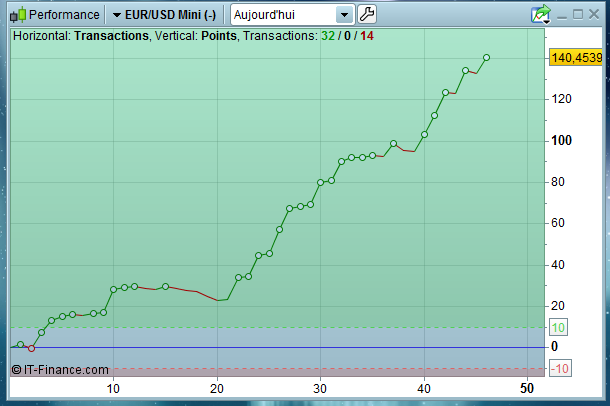Click the Performance title label

click(64, 15)
